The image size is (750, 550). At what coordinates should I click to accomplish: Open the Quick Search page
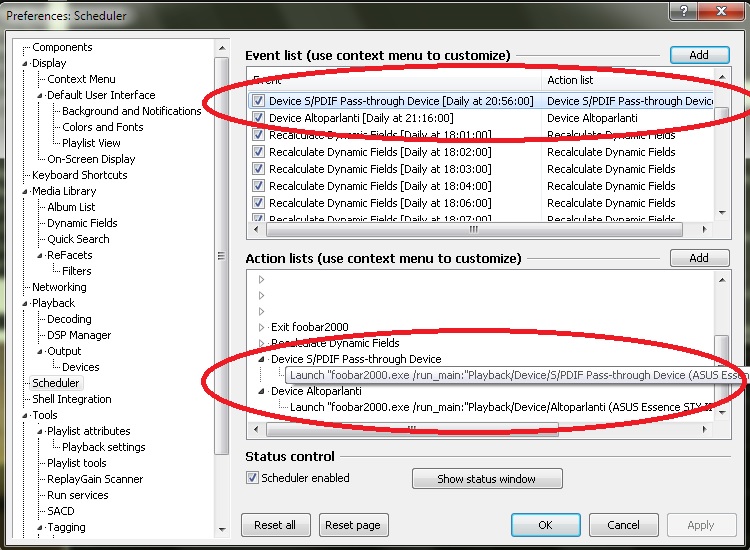pos(78,239)
